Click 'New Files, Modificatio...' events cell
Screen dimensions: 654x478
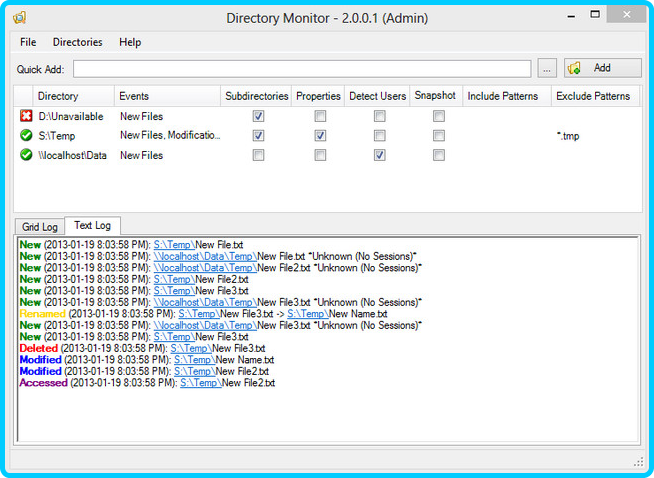(x=170, y=136)
